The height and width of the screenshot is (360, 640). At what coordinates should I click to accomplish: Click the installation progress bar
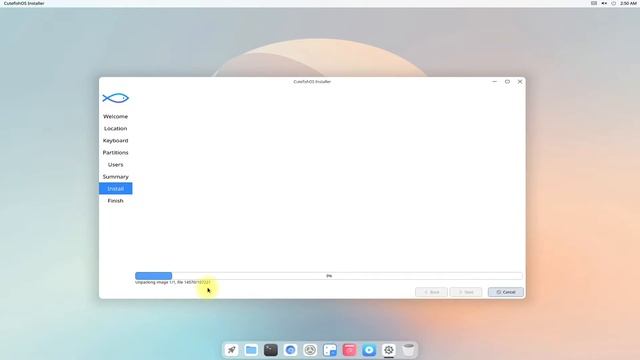click(329, 276)
